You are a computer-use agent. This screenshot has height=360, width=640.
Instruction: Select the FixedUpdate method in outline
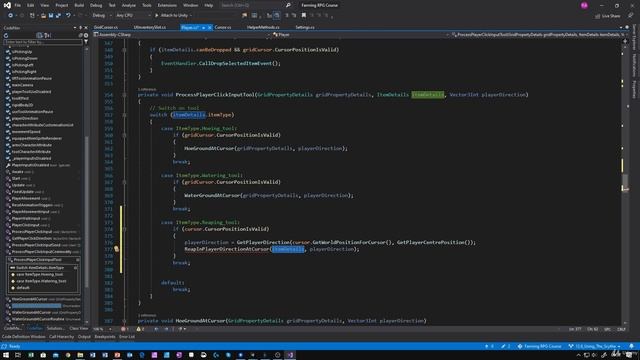point(22,191)
